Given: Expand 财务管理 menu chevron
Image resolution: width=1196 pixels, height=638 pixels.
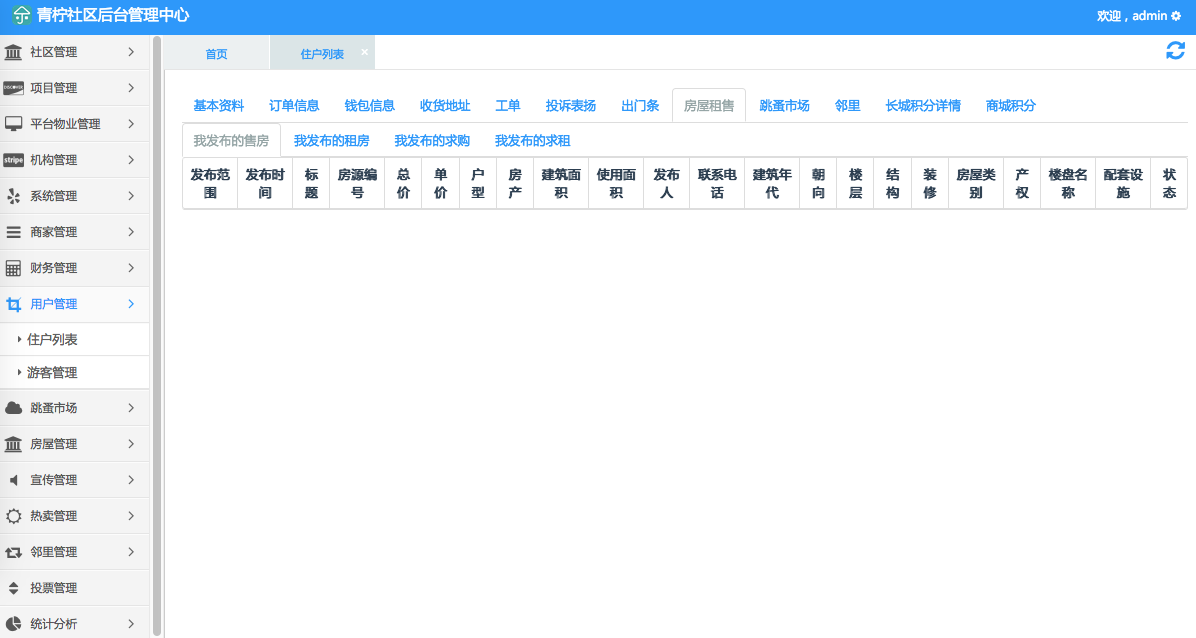Looking at the screenshot, I should coord(131,268).
